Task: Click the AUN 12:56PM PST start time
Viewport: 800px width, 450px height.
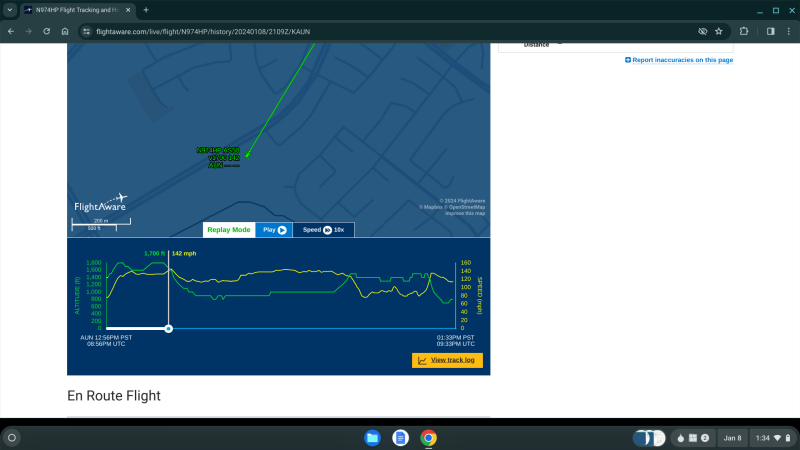Action: click(x=106, y=338)
